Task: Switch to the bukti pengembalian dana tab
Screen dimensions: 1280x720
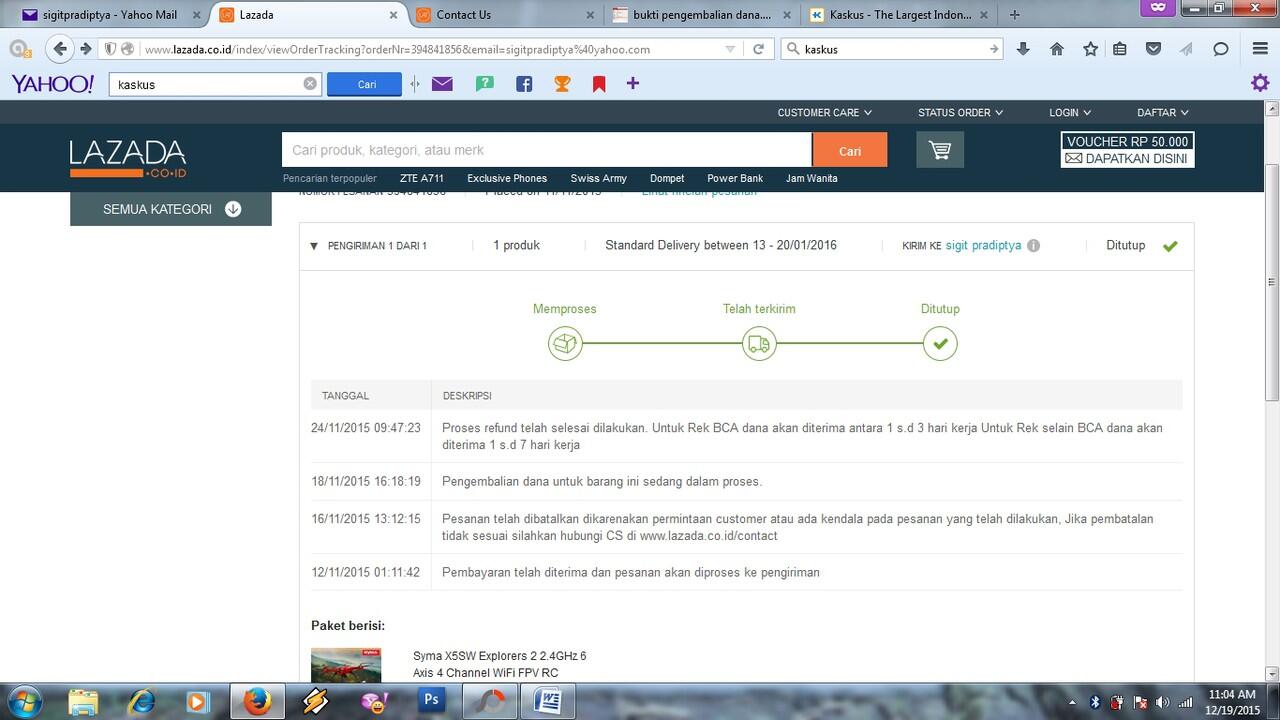Action: 703,15
